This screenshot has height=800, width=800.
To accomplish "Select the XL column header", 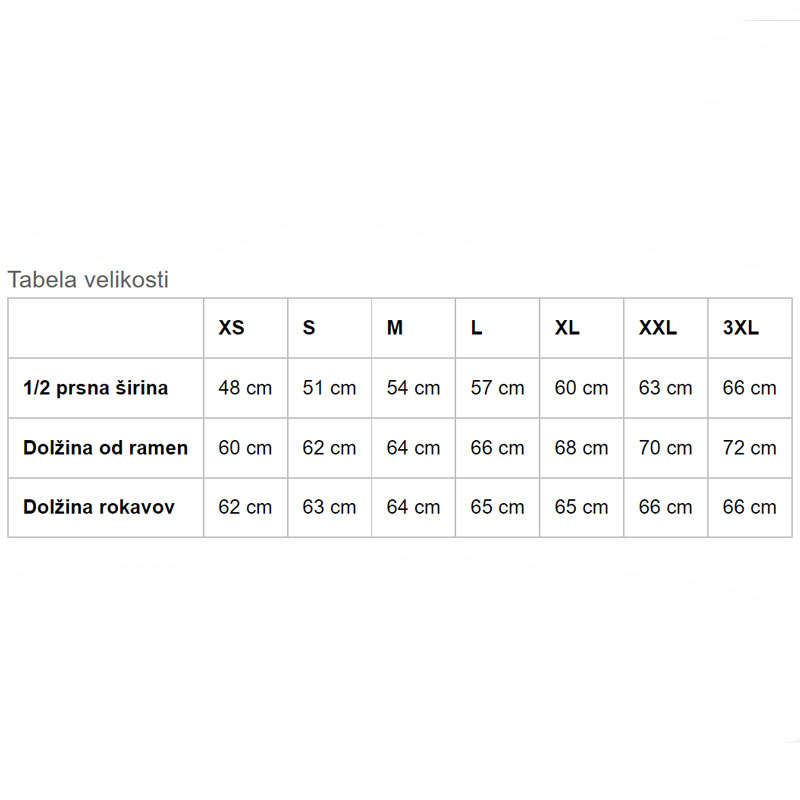I will pos(567,328).
